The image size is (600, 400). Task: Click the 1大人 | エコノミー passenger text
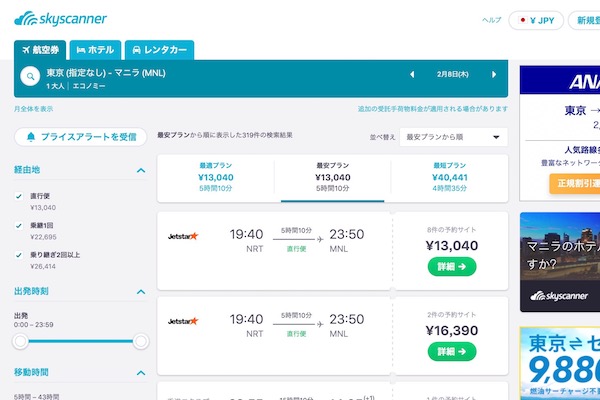click(76, 86)
